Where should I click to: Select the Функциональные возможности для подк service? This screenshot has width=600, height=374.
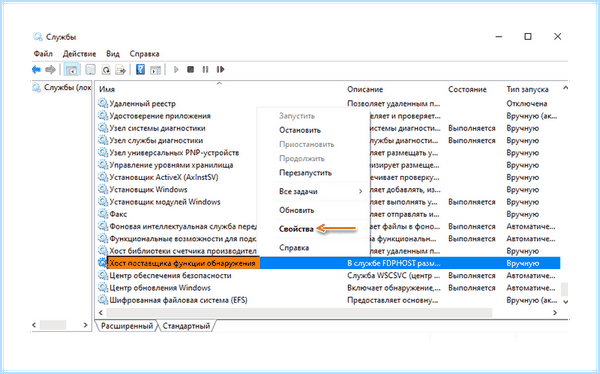point(183,238)
